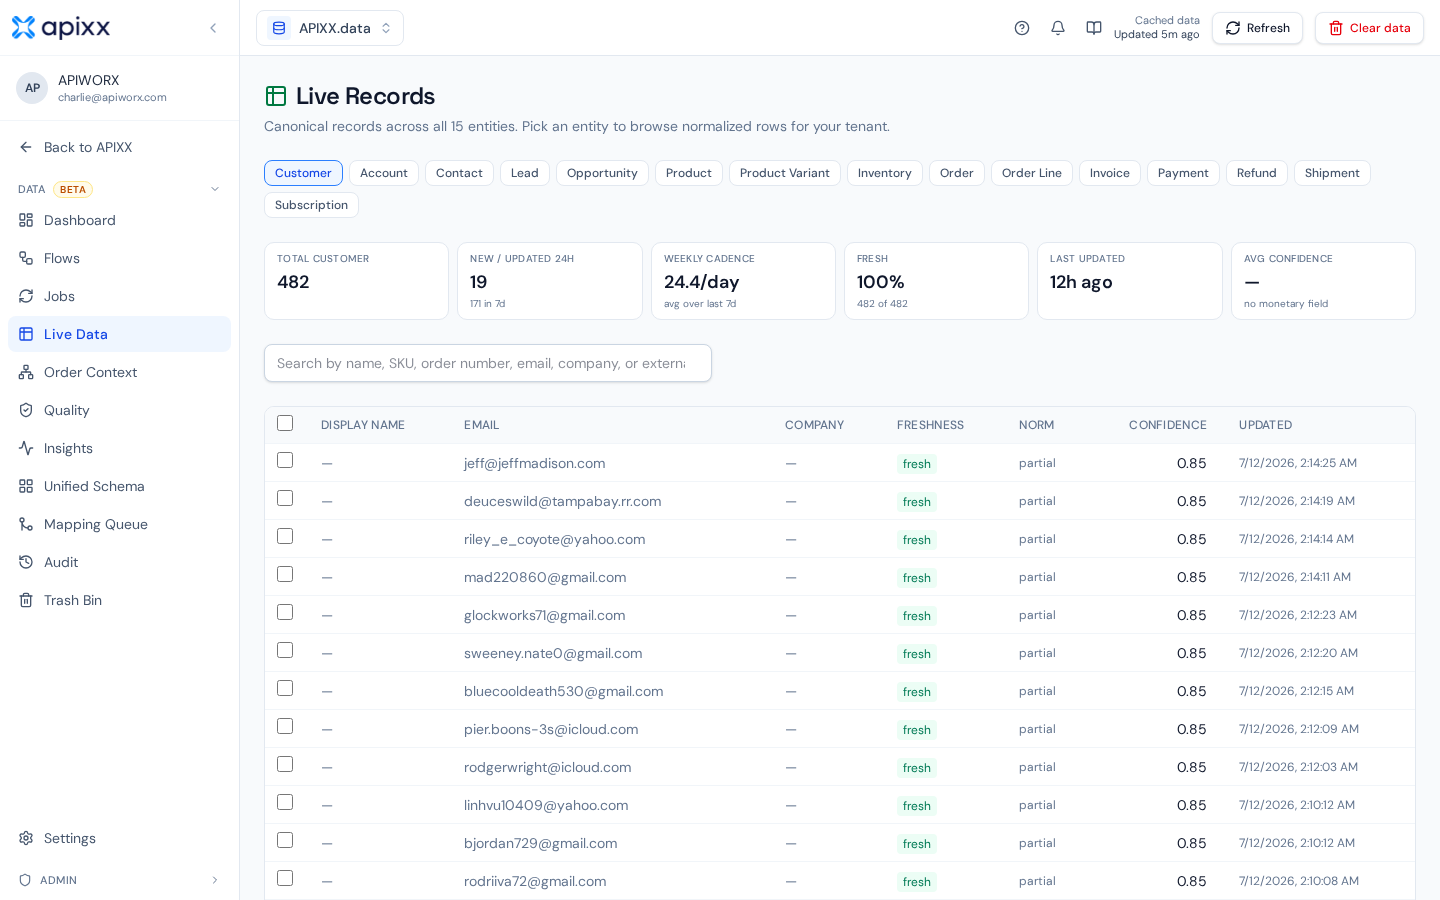
Task: Check the row for riley_e_coyote@yahoo.com
Action: 285,536
